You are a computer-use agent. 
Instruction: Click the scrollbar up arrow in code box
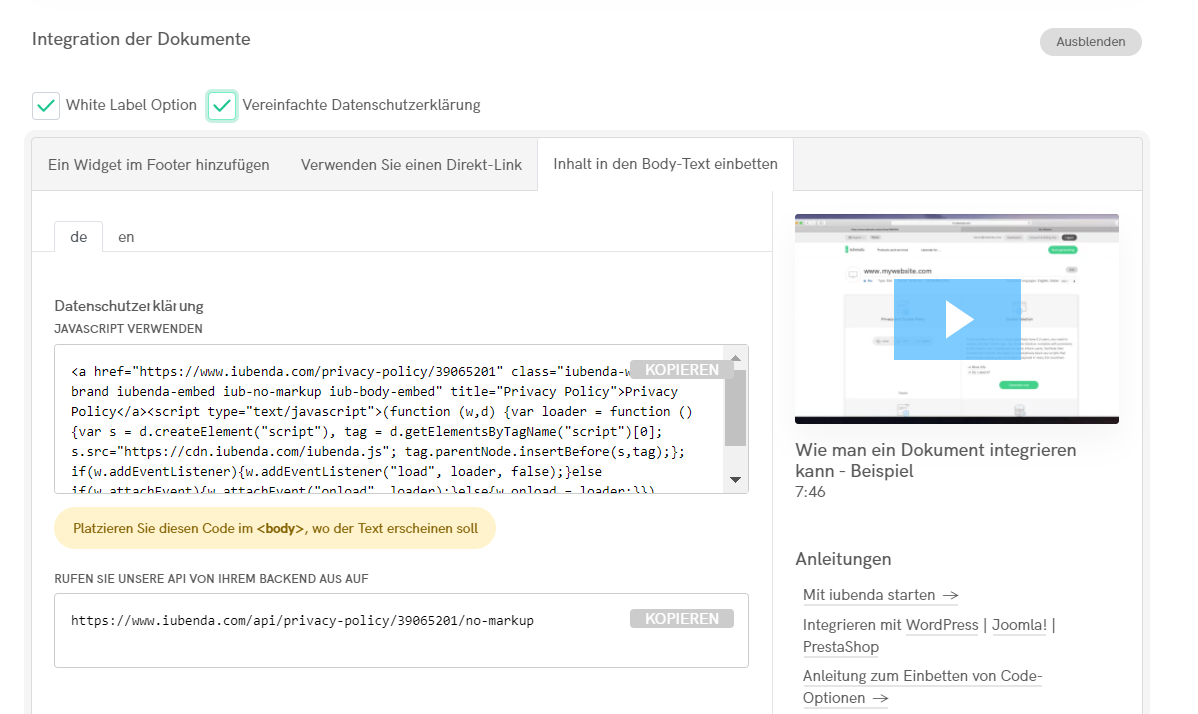(x=736, y=356)
